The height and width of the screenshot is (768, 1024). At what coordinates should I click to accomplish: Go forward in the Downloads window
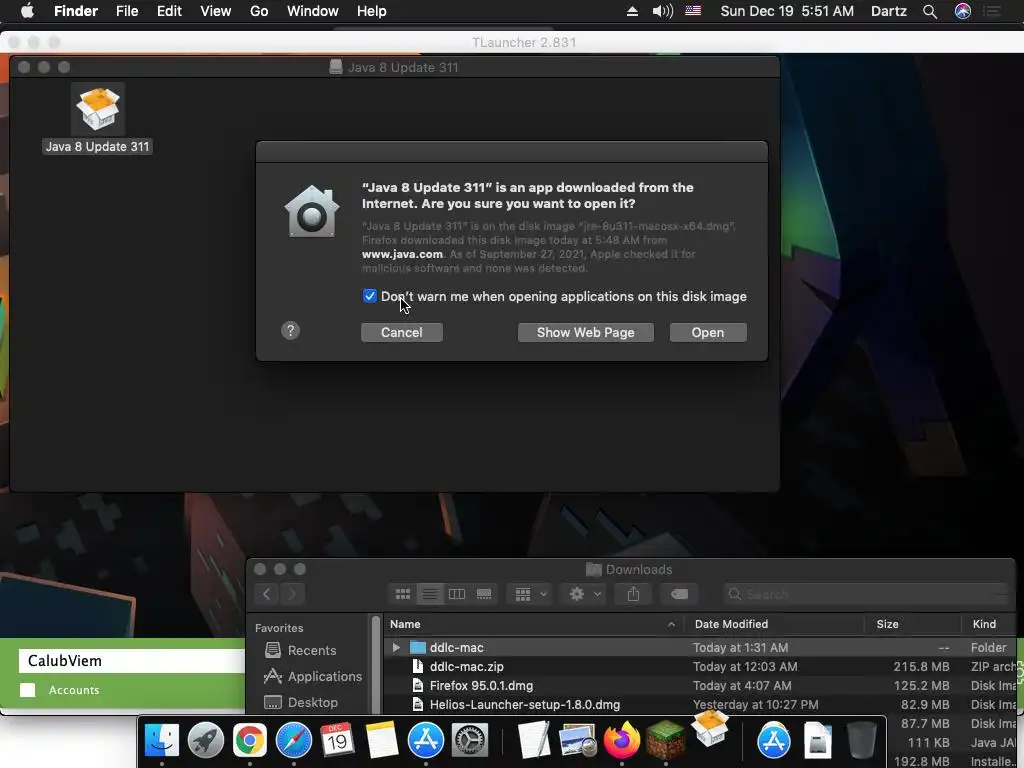[292, 594]
